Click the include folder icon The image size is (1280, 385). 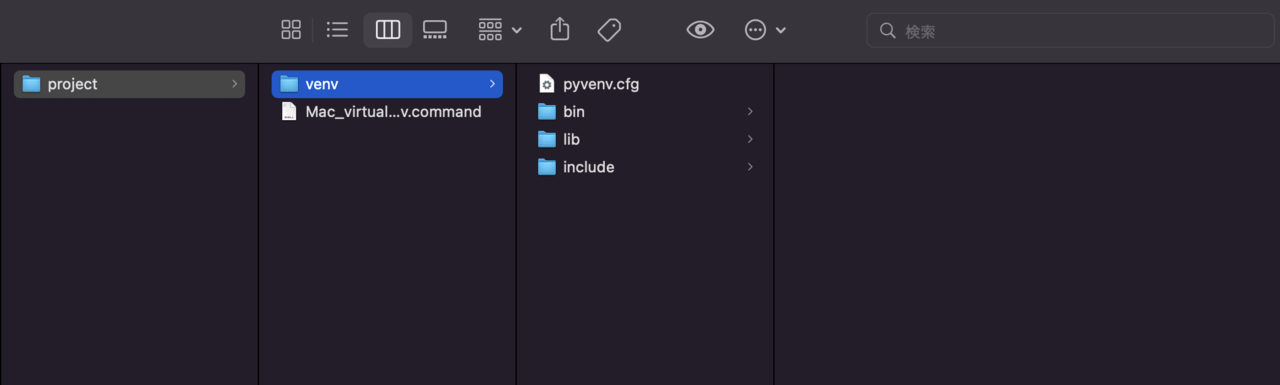point(546,167)
